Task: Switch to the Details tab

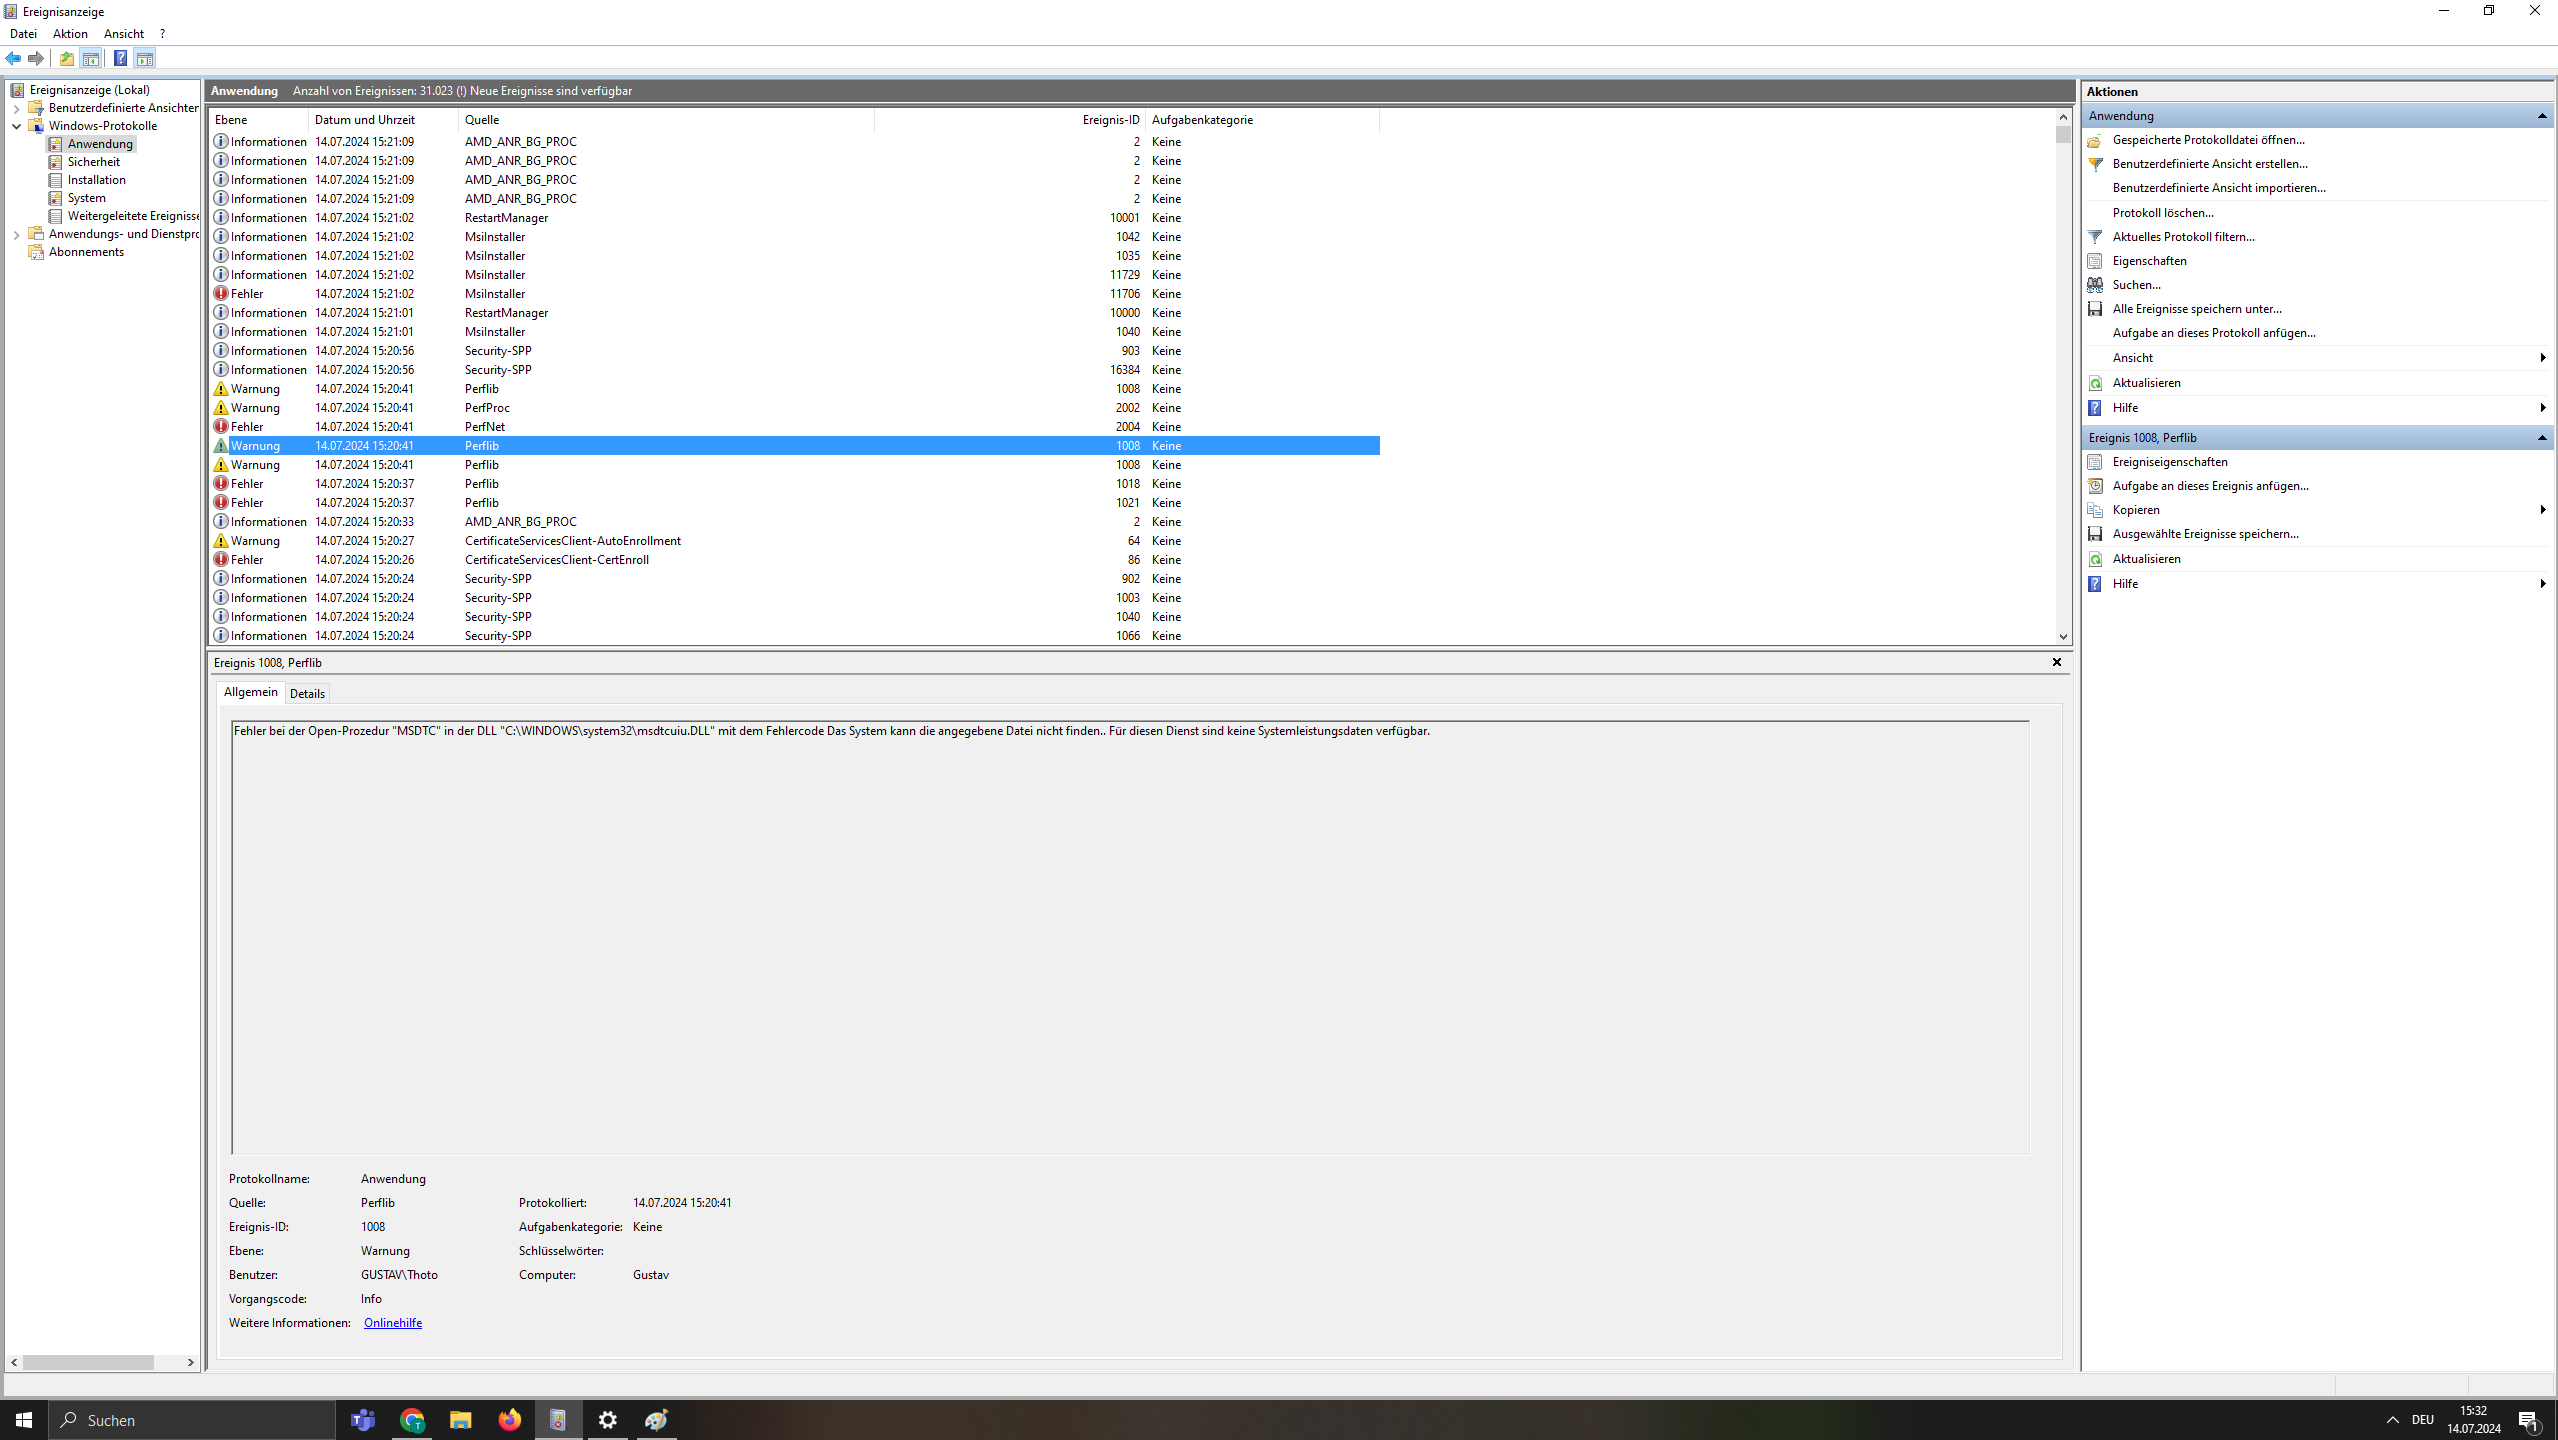Action: tap(307, 693)
